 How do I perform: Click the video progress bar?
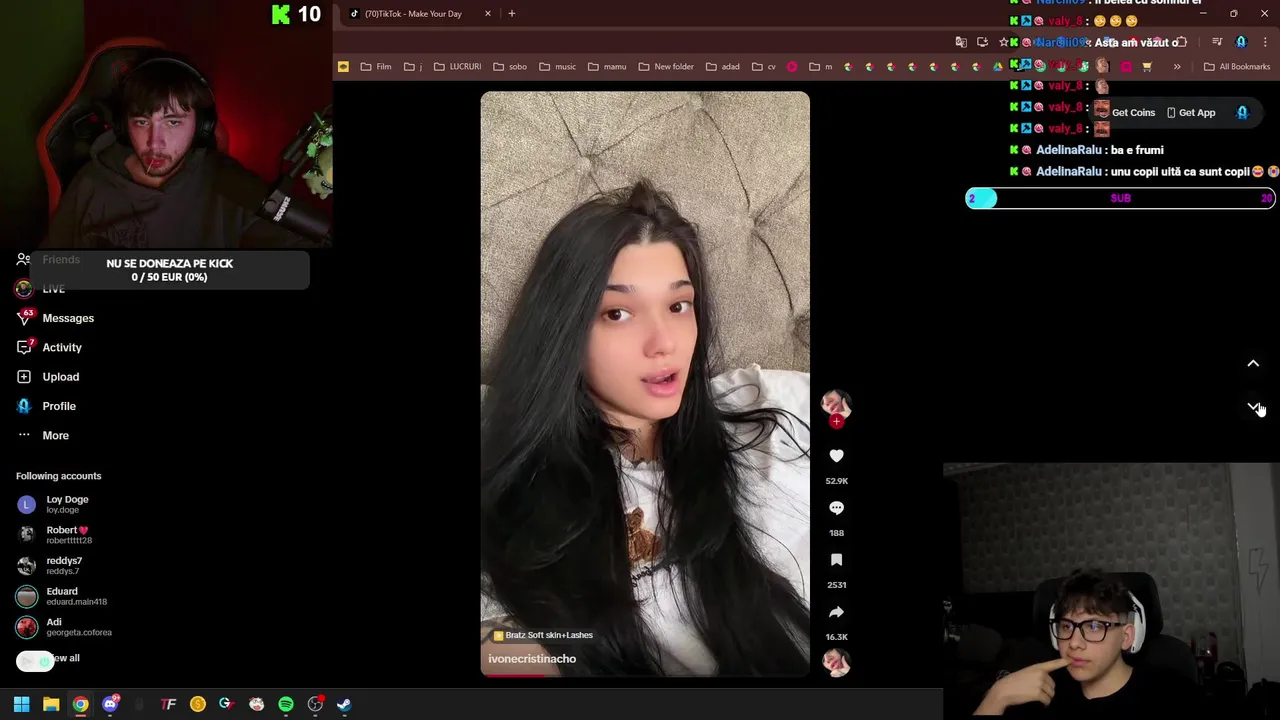pos(645,675)
